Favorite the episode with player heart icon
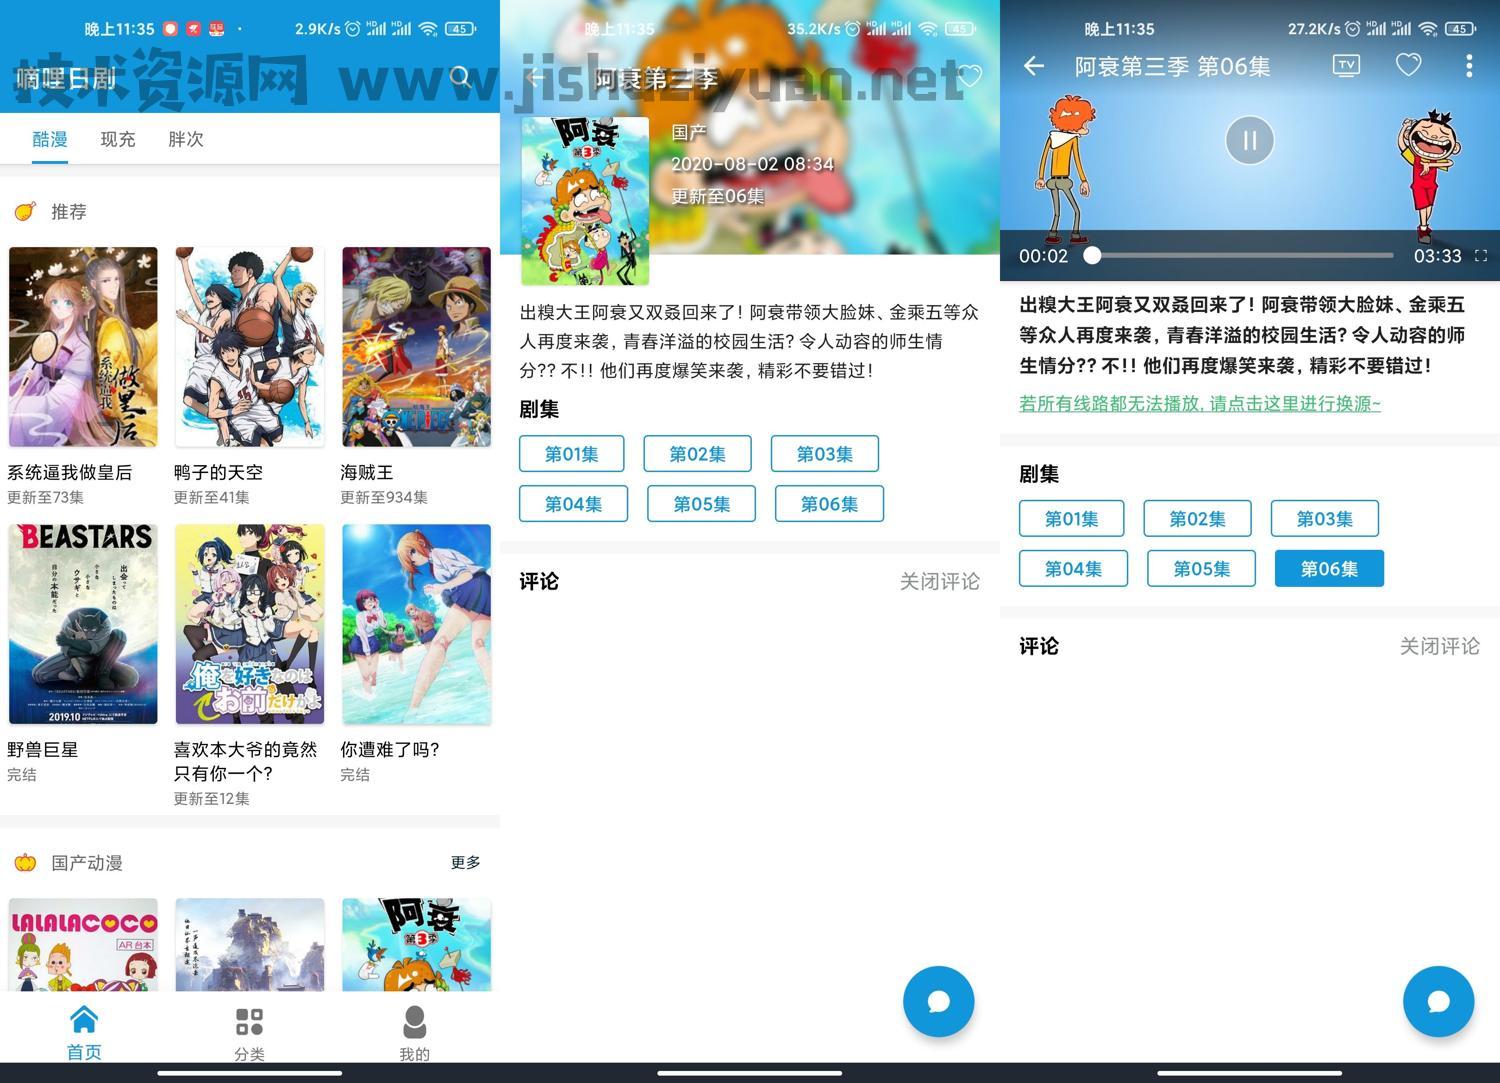Screen dimensions: 1500x1083 pos(1408,66)
